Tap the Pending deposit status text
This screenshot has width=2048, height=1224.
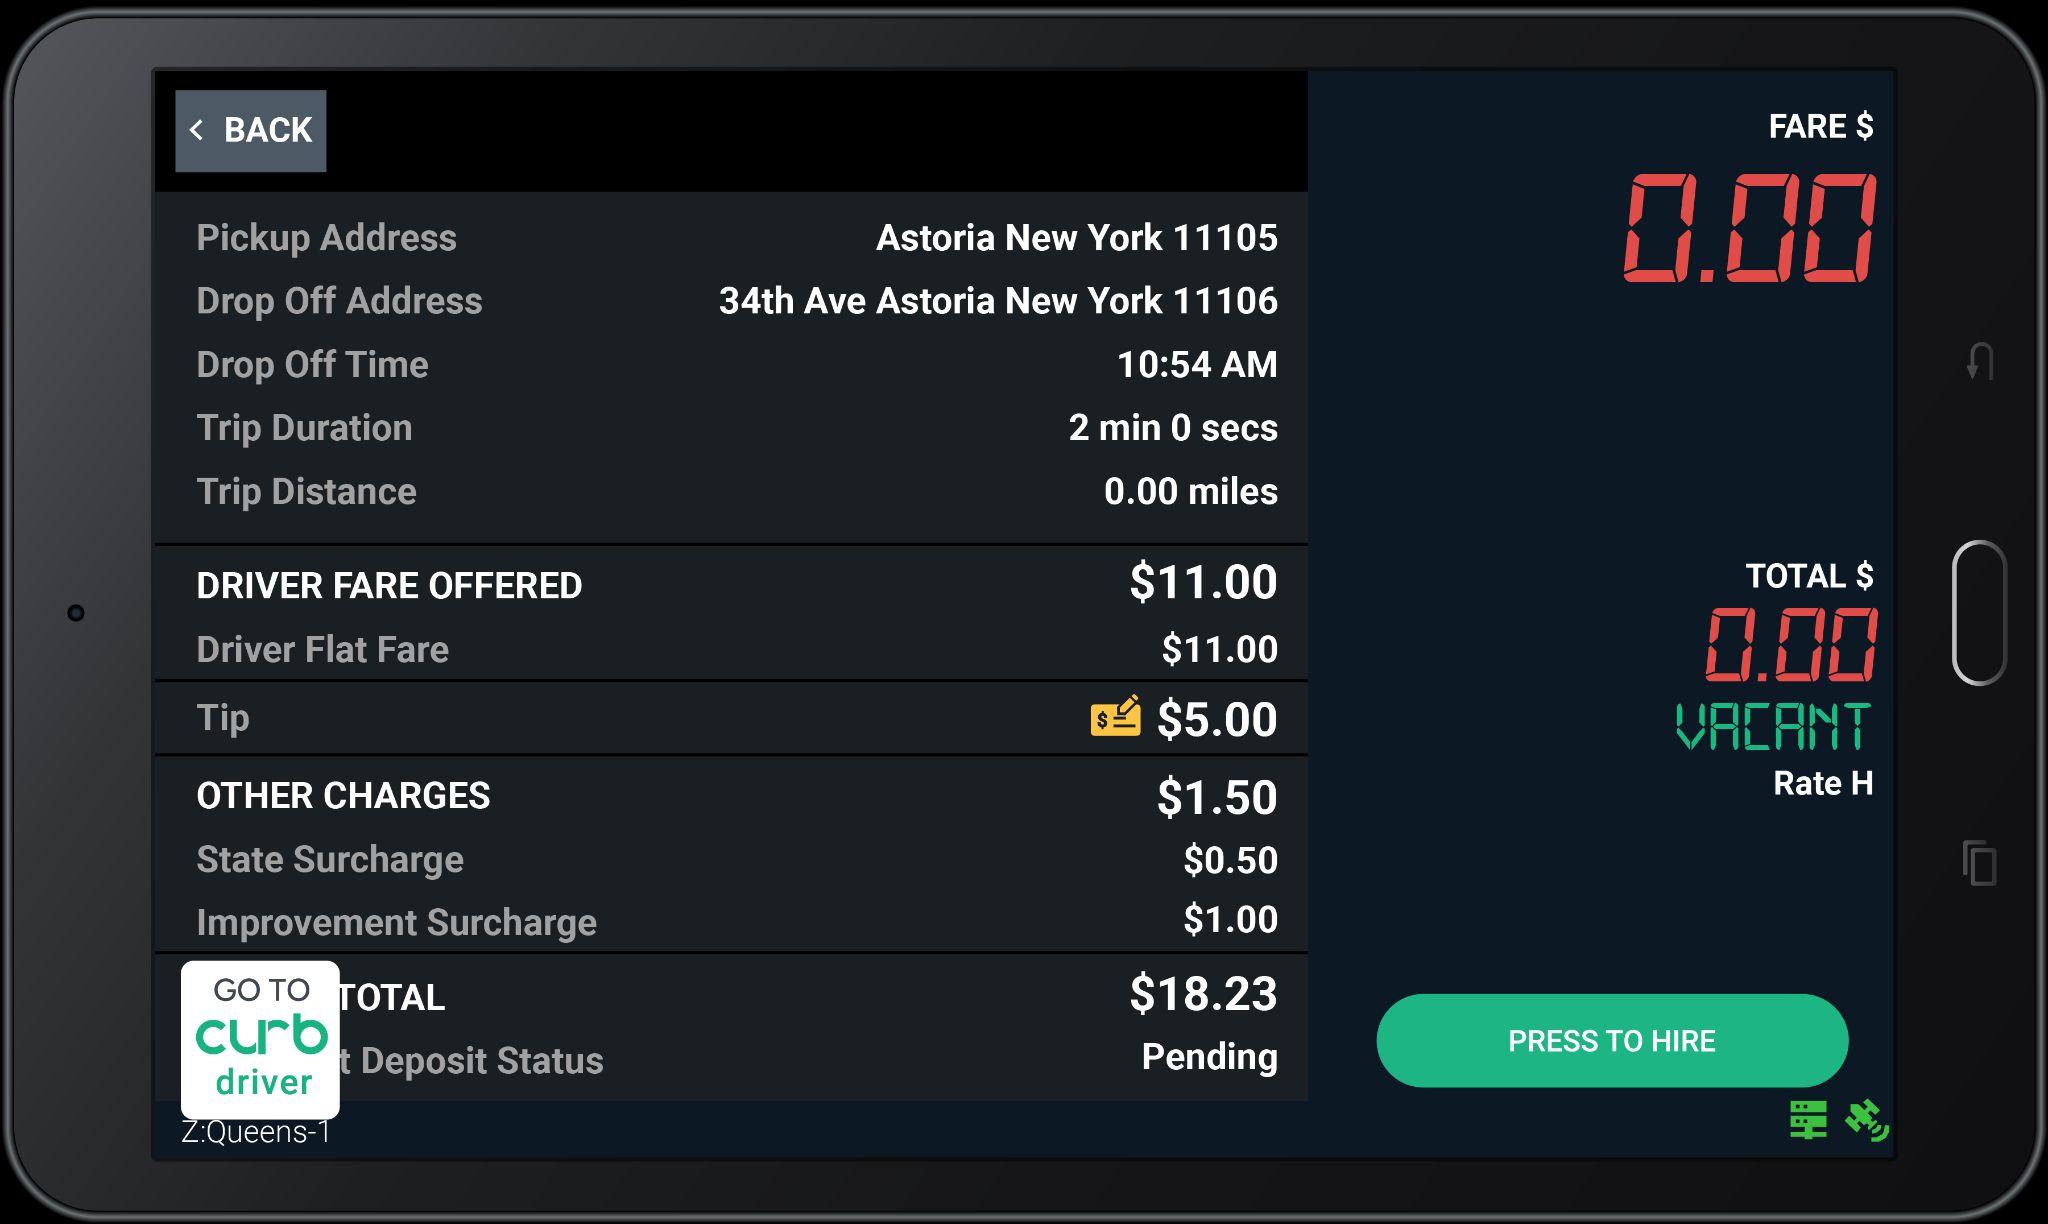[x=1209, y=1057]
